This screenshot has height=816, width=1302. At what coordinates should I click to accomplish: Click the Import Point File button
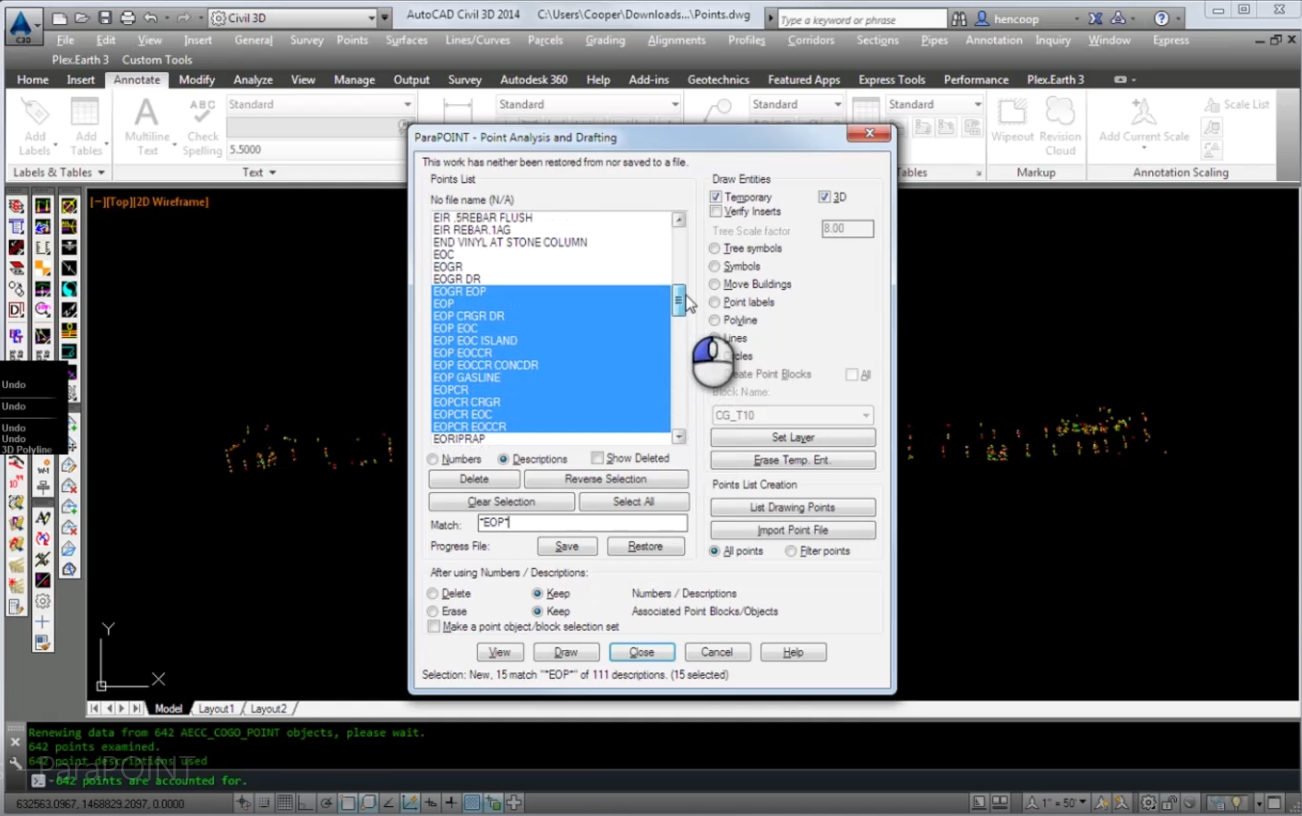[793, 530]
